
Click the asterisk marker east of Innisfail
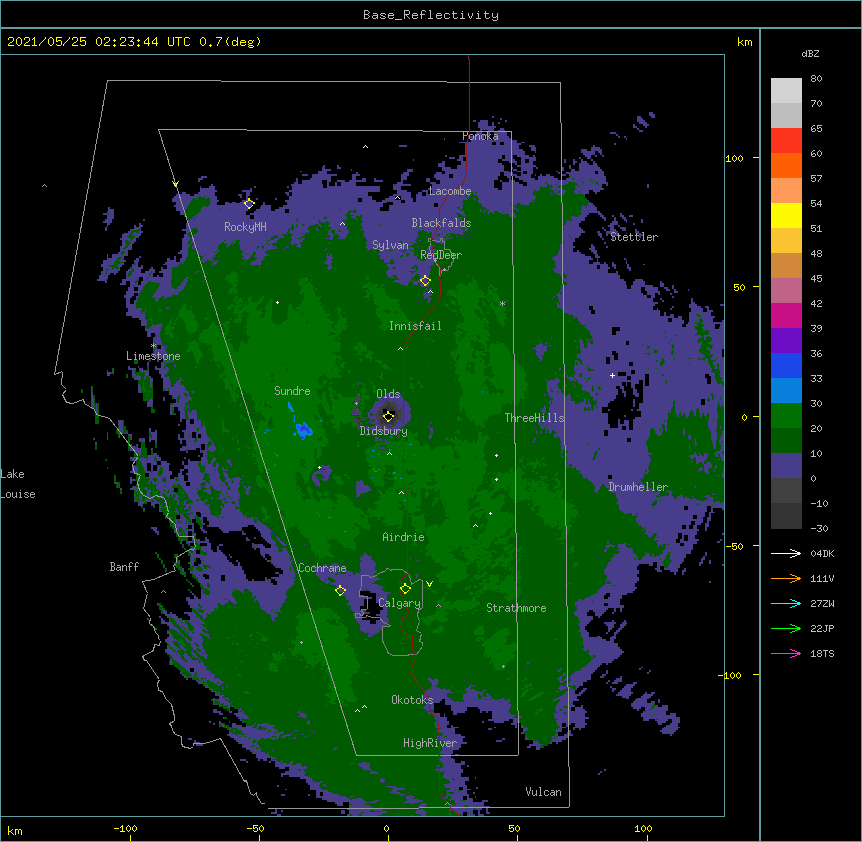(502, 303)
